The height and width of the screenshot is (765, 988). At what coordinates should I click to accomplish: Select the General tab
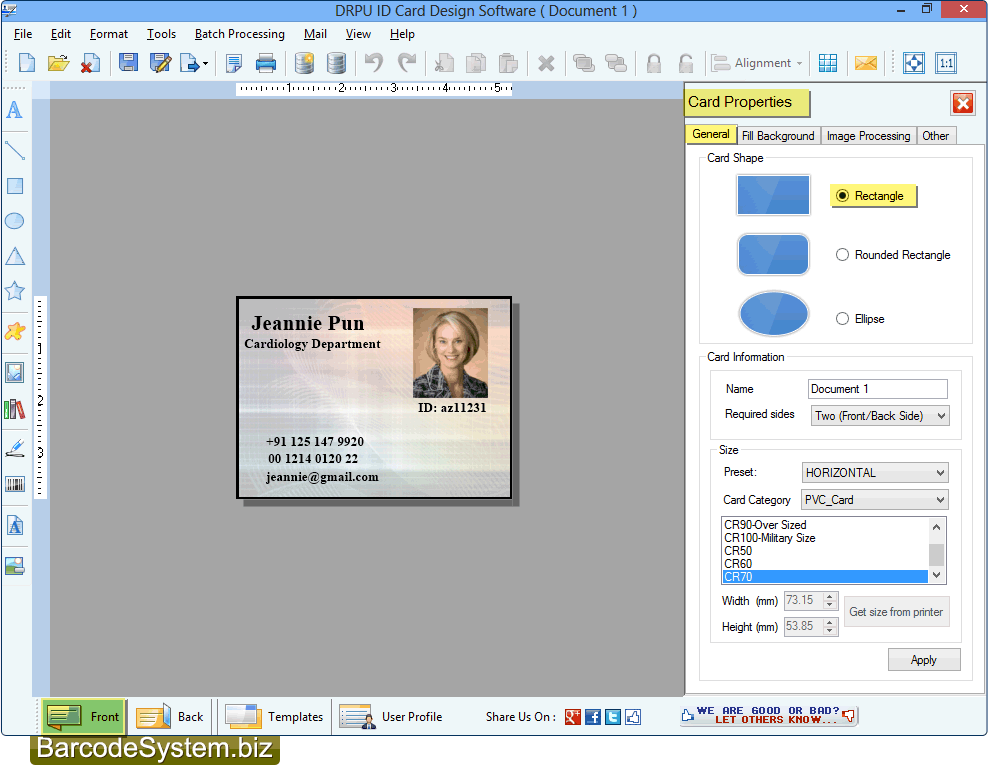pyautogui.click(x=711, y=134)
